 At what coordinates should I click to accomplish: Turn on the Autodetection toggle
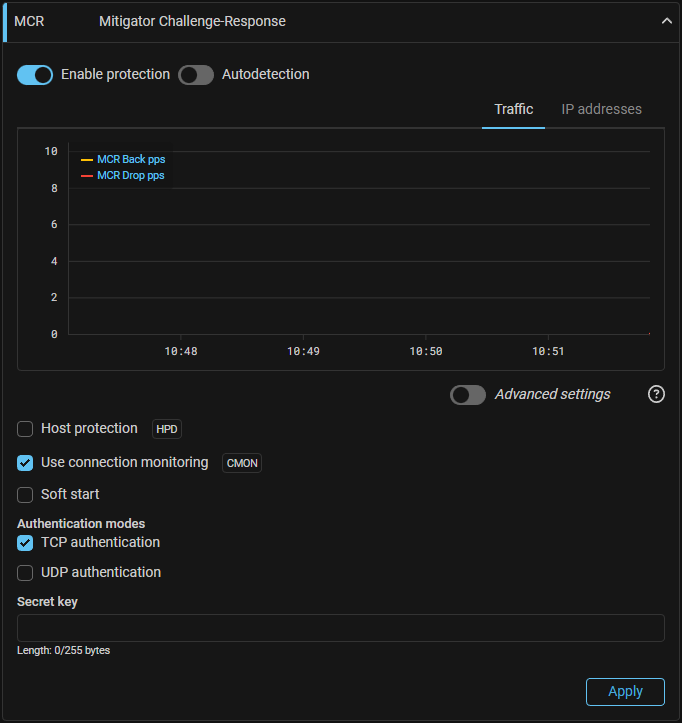pos(196,75)
